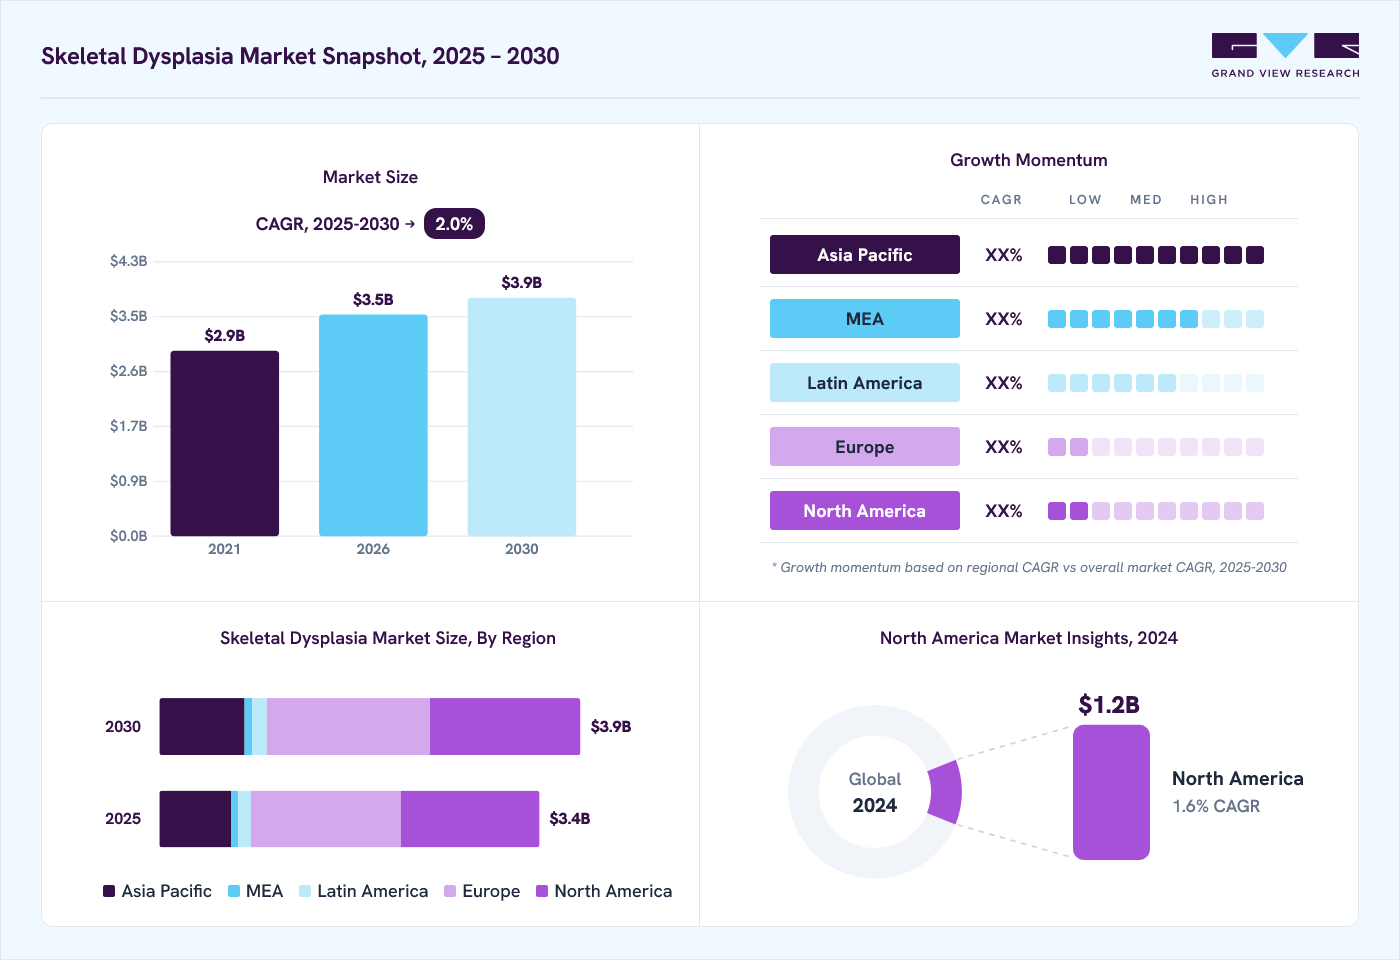Select the MEA legend color square

point(234,891)
